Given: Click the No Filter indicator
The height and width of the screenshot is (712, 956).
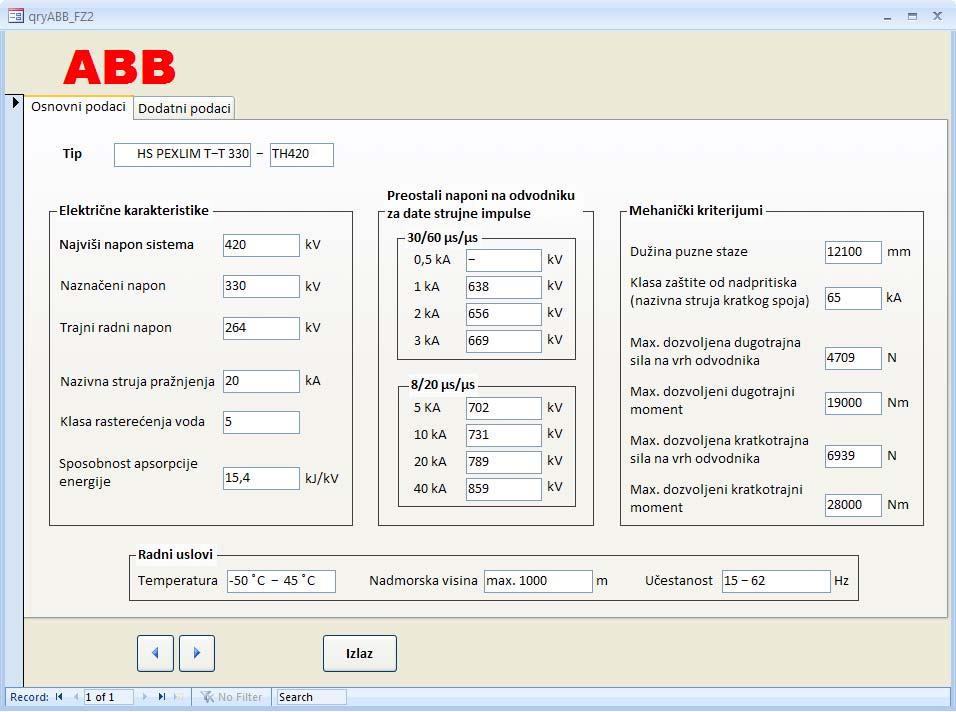Looking at the screenshot, I should 232,697.
